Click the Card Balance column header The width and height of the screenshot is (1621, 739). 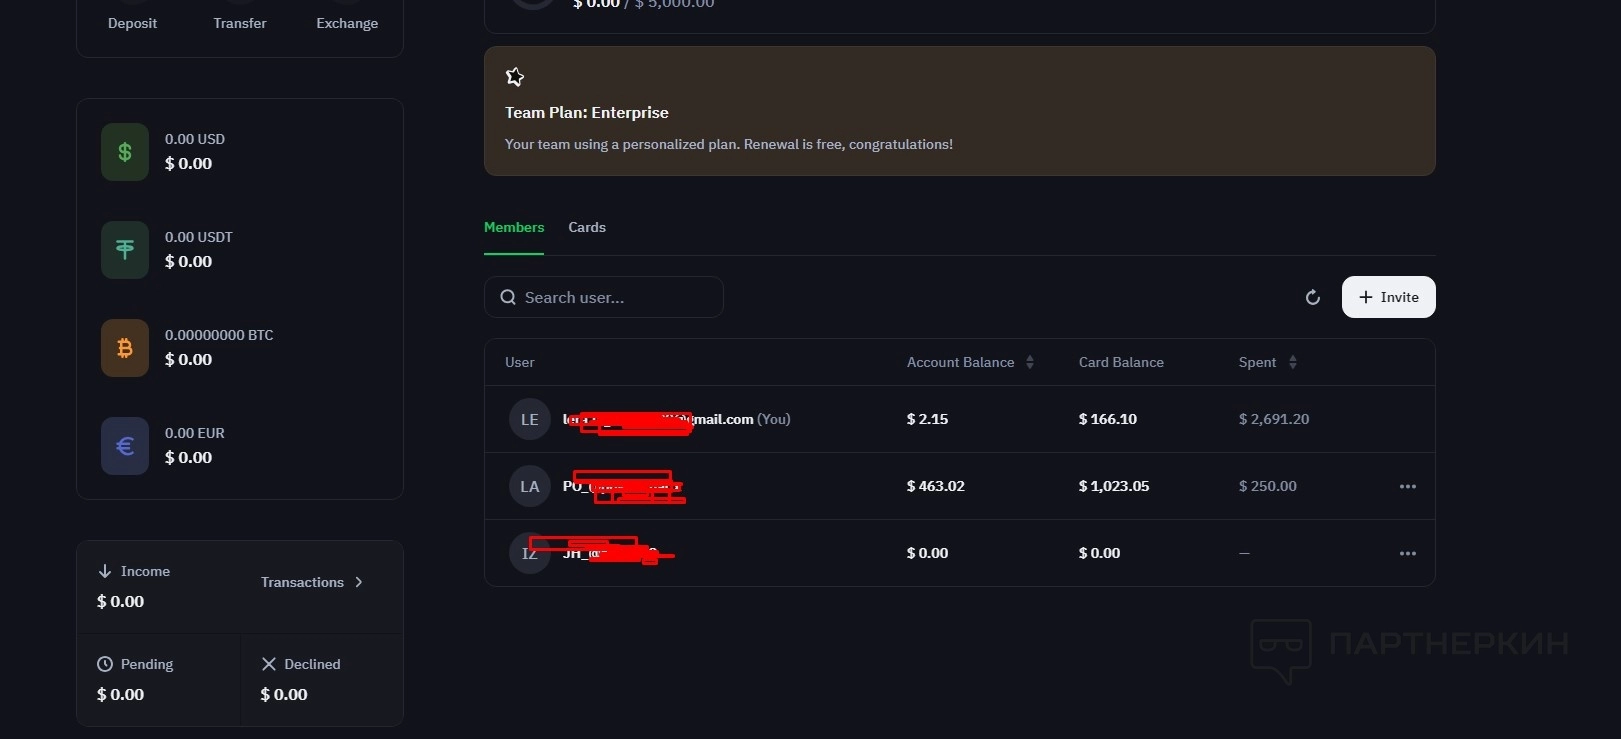point(1121,362)
